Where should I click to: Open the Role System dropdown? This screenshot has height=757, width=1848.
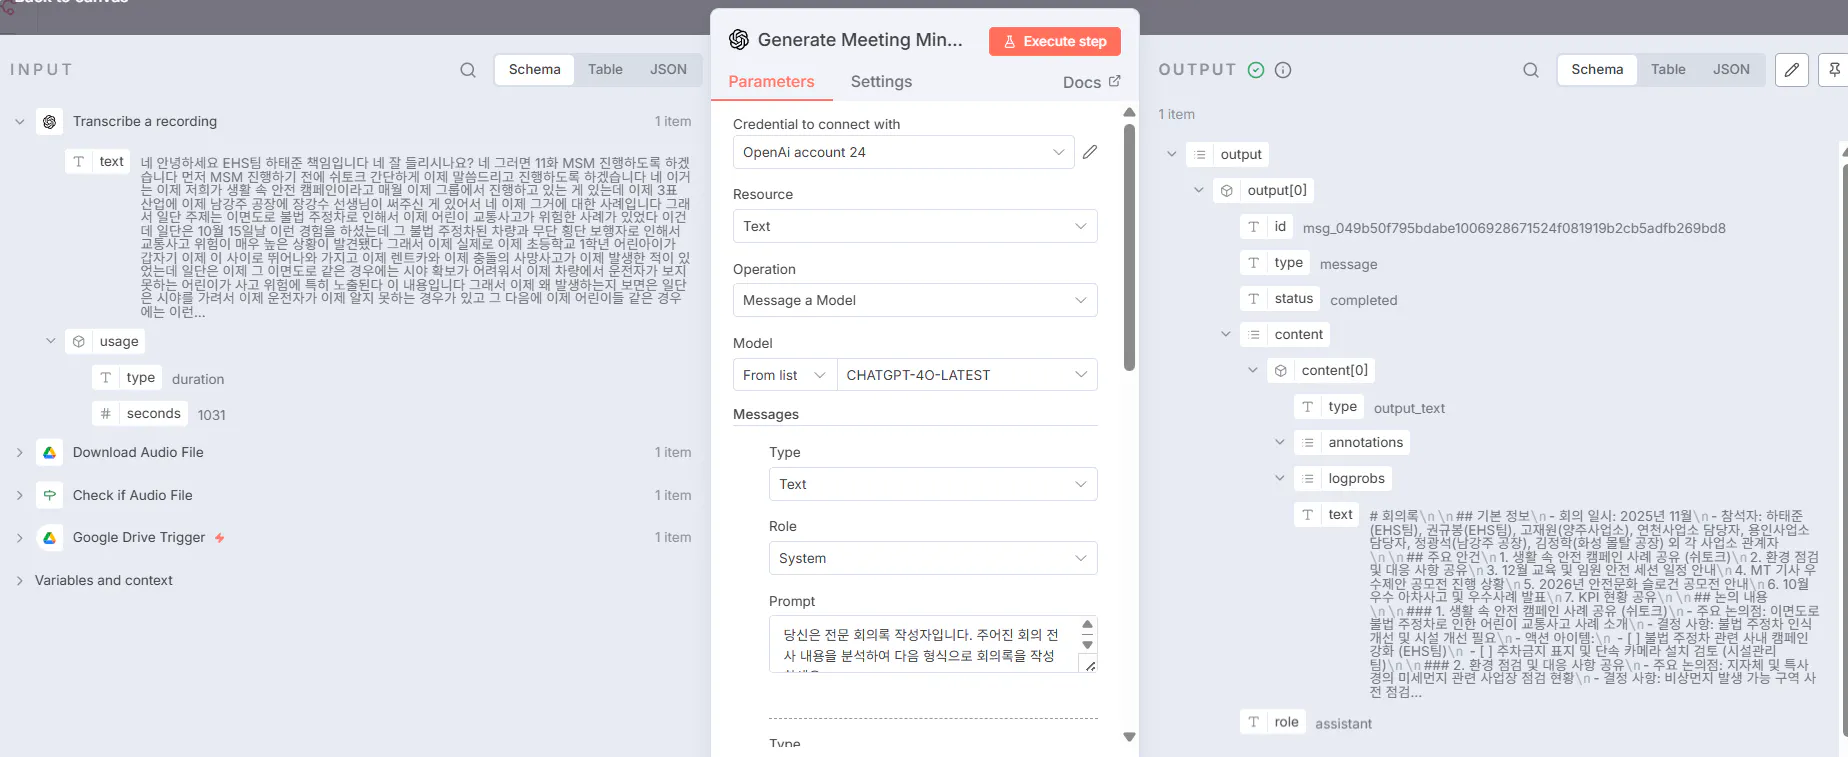coord(933,559)
